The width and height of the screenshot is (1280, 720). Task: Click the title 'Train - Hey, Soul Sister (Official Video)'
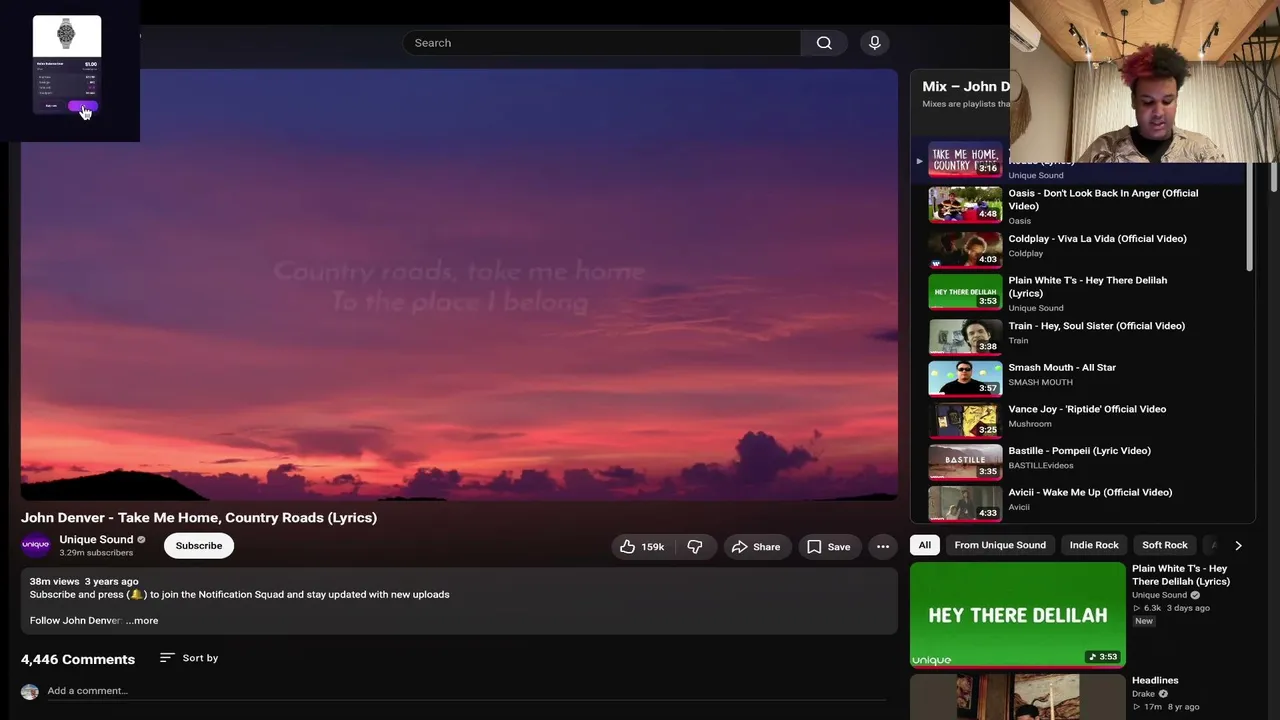pyautogui.click(x=1096, y=326)
